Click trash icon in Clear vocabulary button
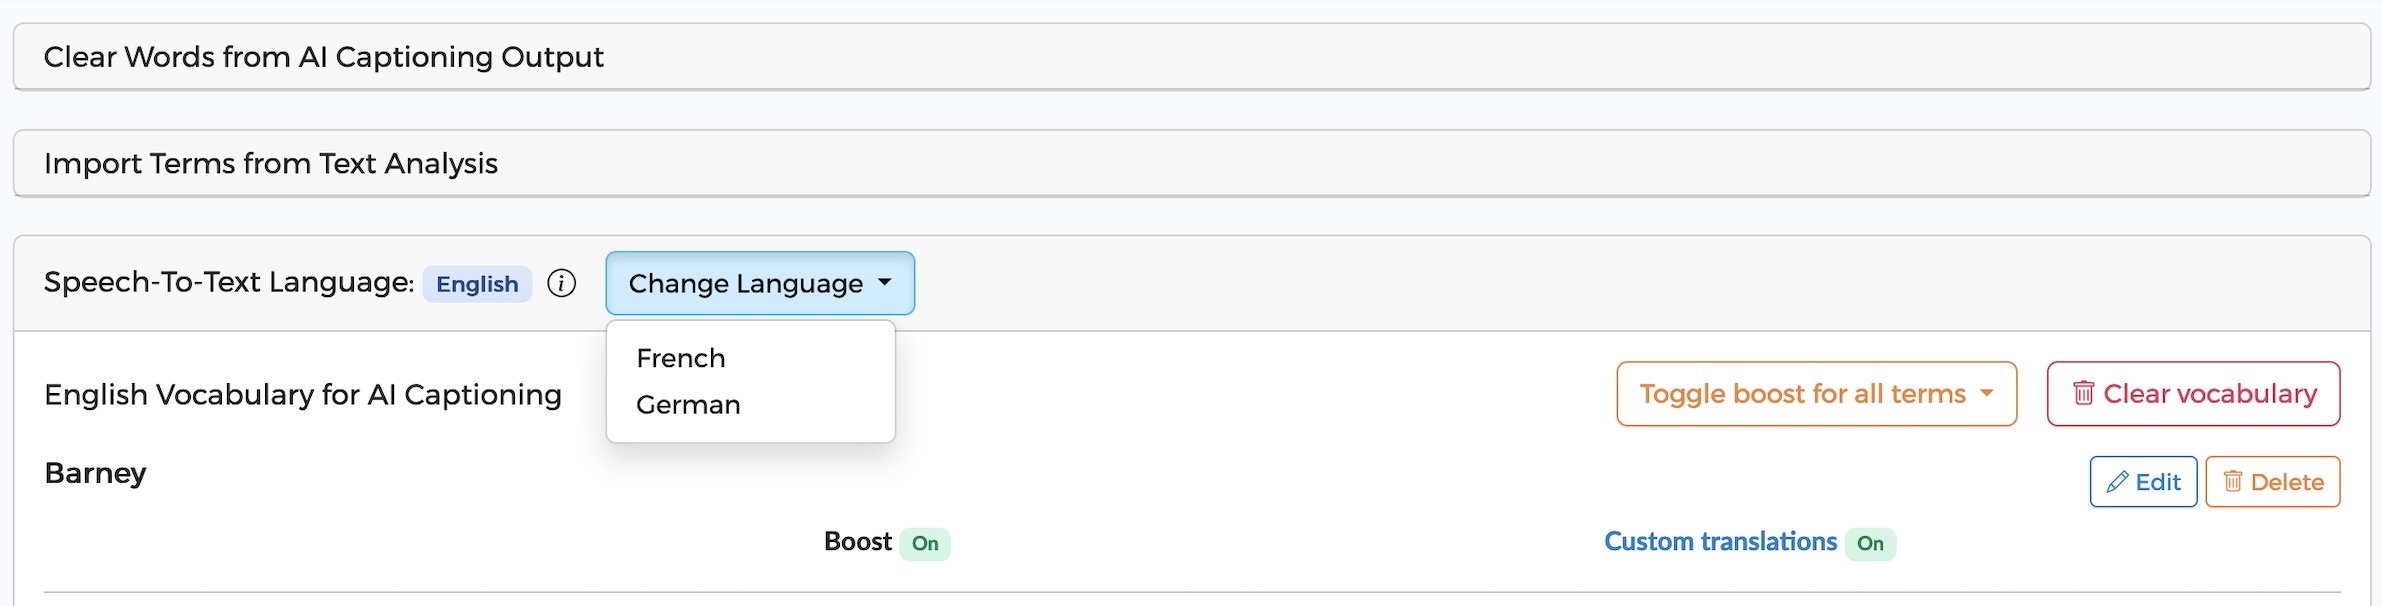This screenshot has width=2382, height=606. tap(2083, 393)
